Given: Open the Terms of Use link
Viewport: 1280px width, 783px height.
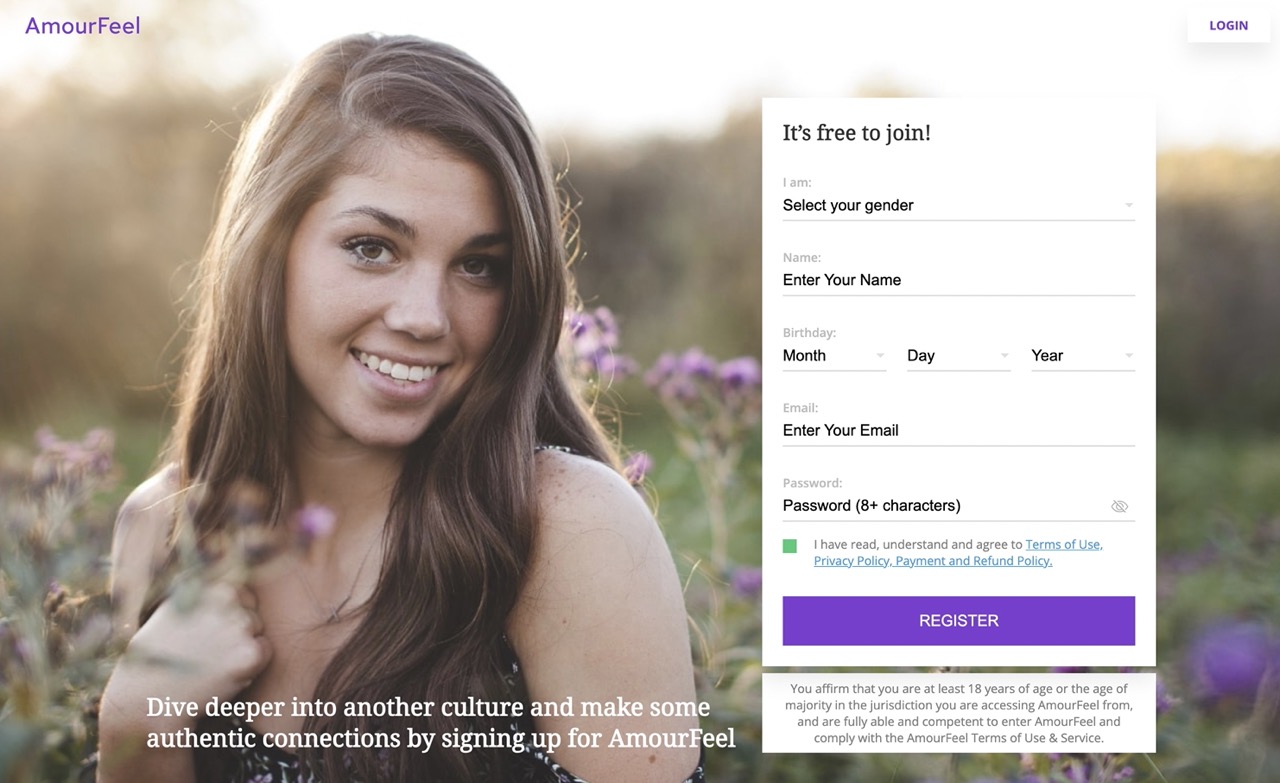Looking at the screenshot, I should pyautogui.click(x=1063, y=545).
